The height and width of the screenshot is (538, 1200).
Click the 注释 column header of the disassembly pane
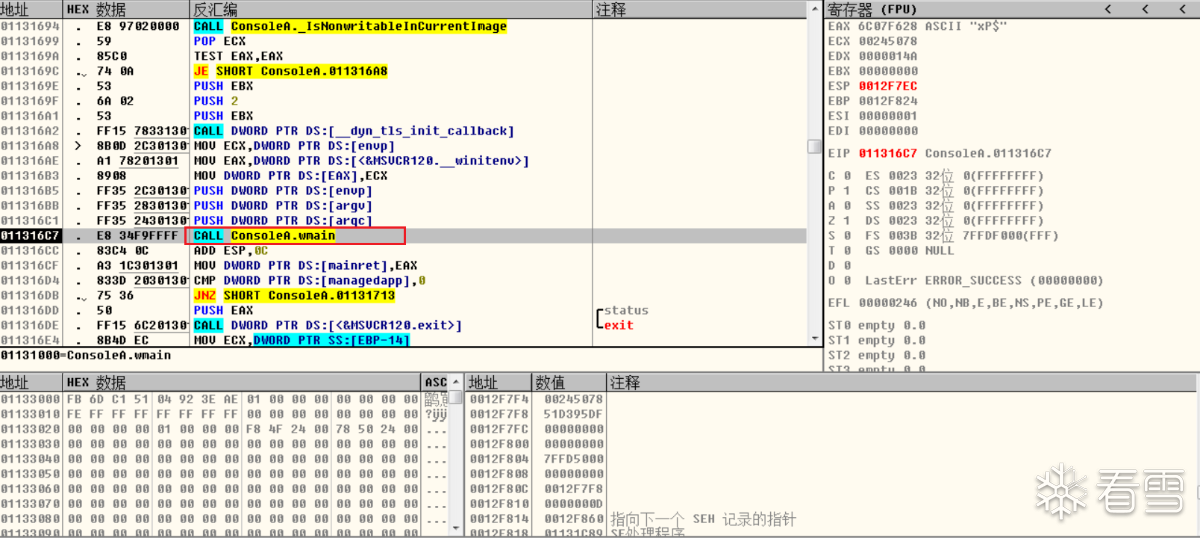click(700, 9)
